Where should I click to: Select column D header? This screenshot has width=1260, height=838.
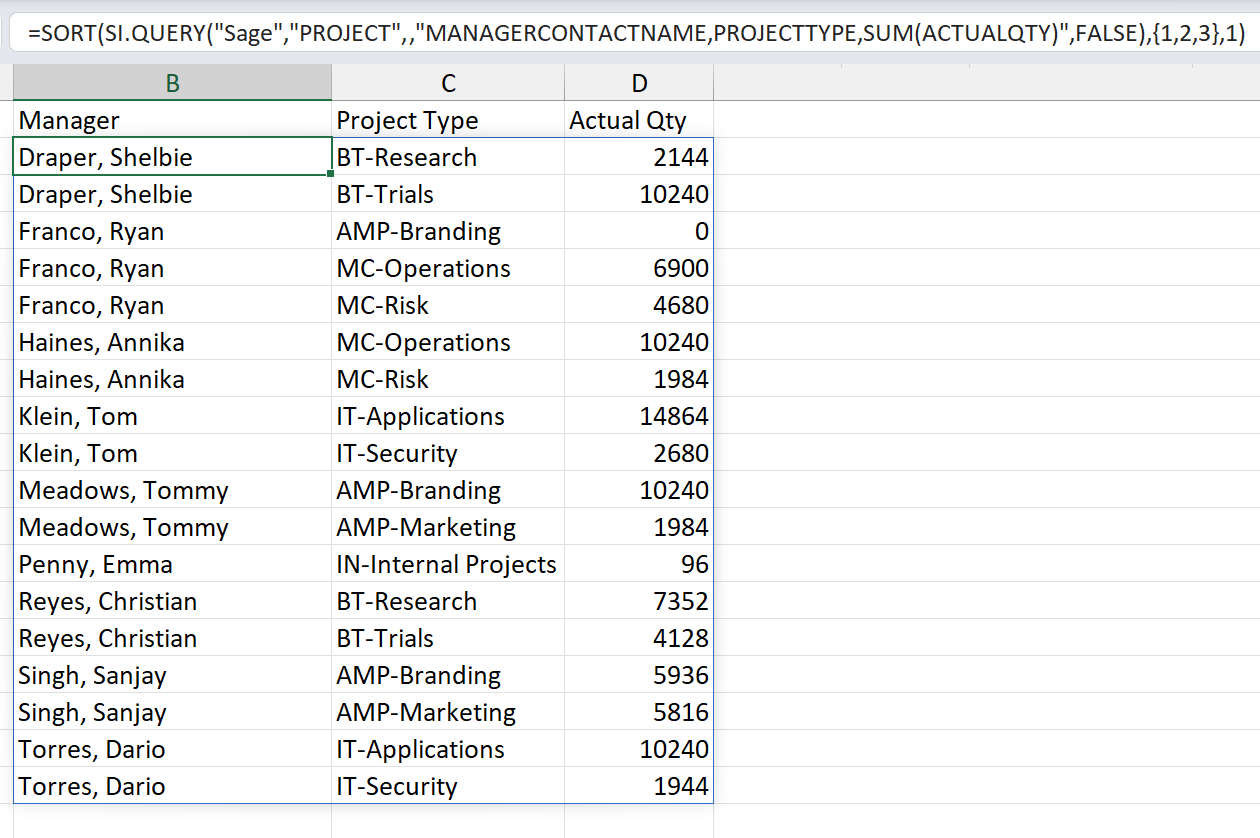coord(639,83)
